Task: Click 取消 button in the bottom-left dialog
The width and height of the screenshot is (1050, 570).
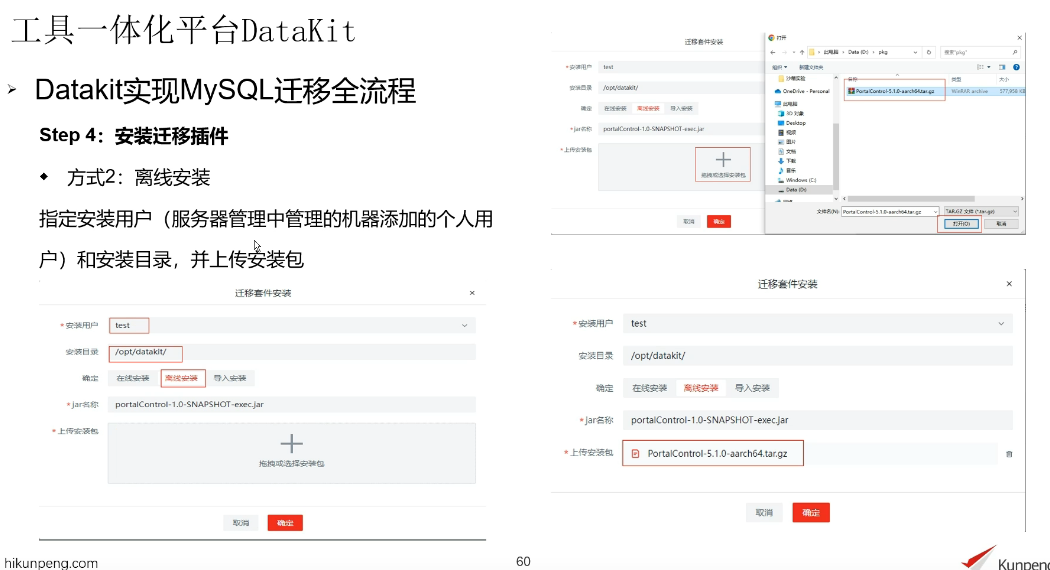Action: tap(241, 522)
